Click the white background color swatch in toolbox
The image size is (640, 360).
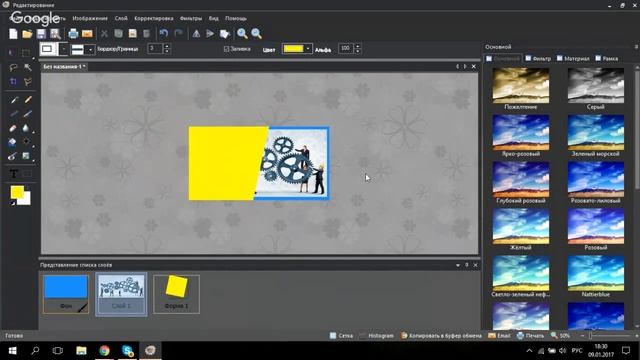point(26,199)
